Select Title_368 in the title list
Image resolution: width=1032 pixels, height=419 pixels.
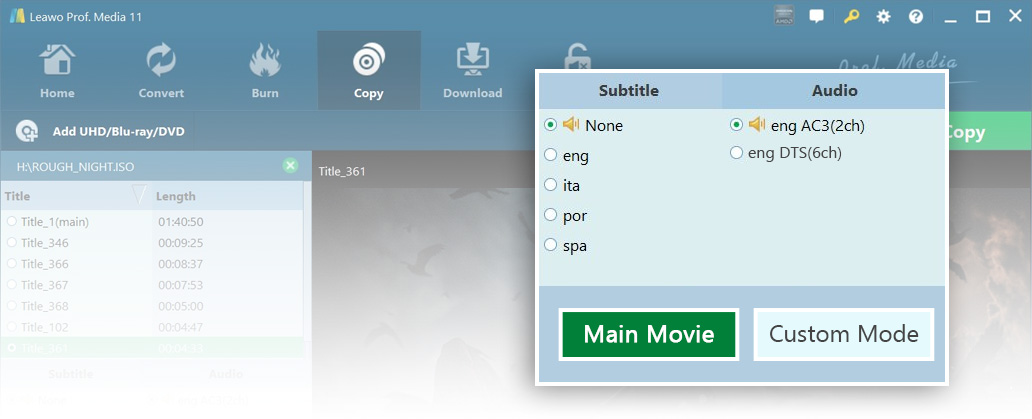point(45,306)
